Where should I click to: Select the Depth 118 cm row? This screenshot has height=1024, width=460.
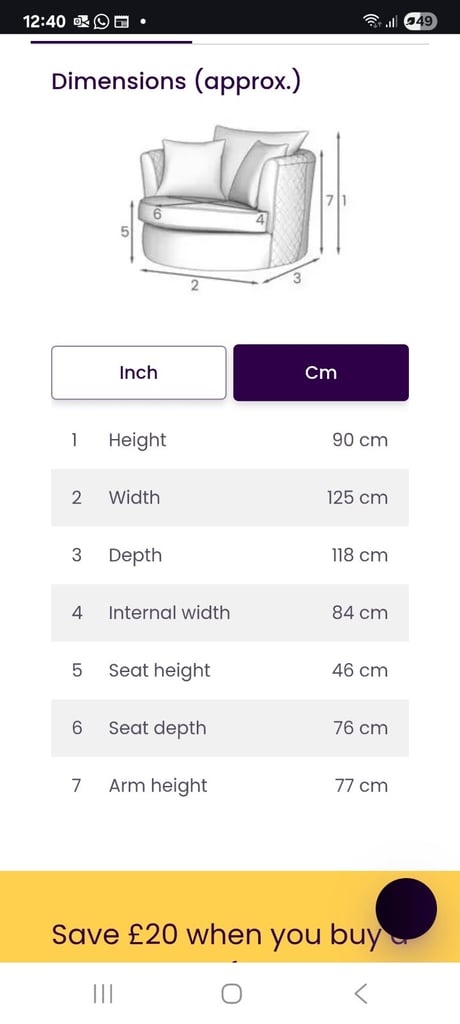pyautogui.click(x=230, y=555)
